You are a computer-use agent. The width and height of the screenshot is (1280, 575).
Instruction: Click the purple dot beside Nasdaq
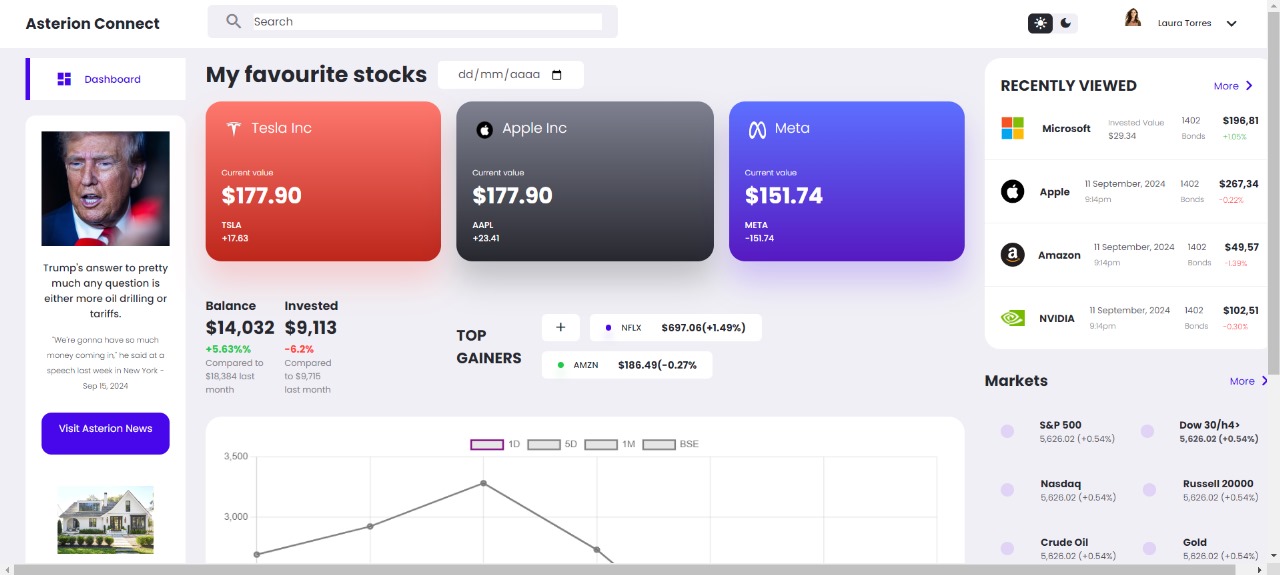[1007, 490]
